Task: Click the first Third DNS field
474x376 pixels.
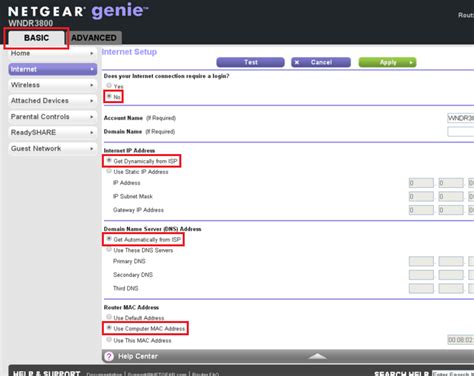Action: pos(421,289)
